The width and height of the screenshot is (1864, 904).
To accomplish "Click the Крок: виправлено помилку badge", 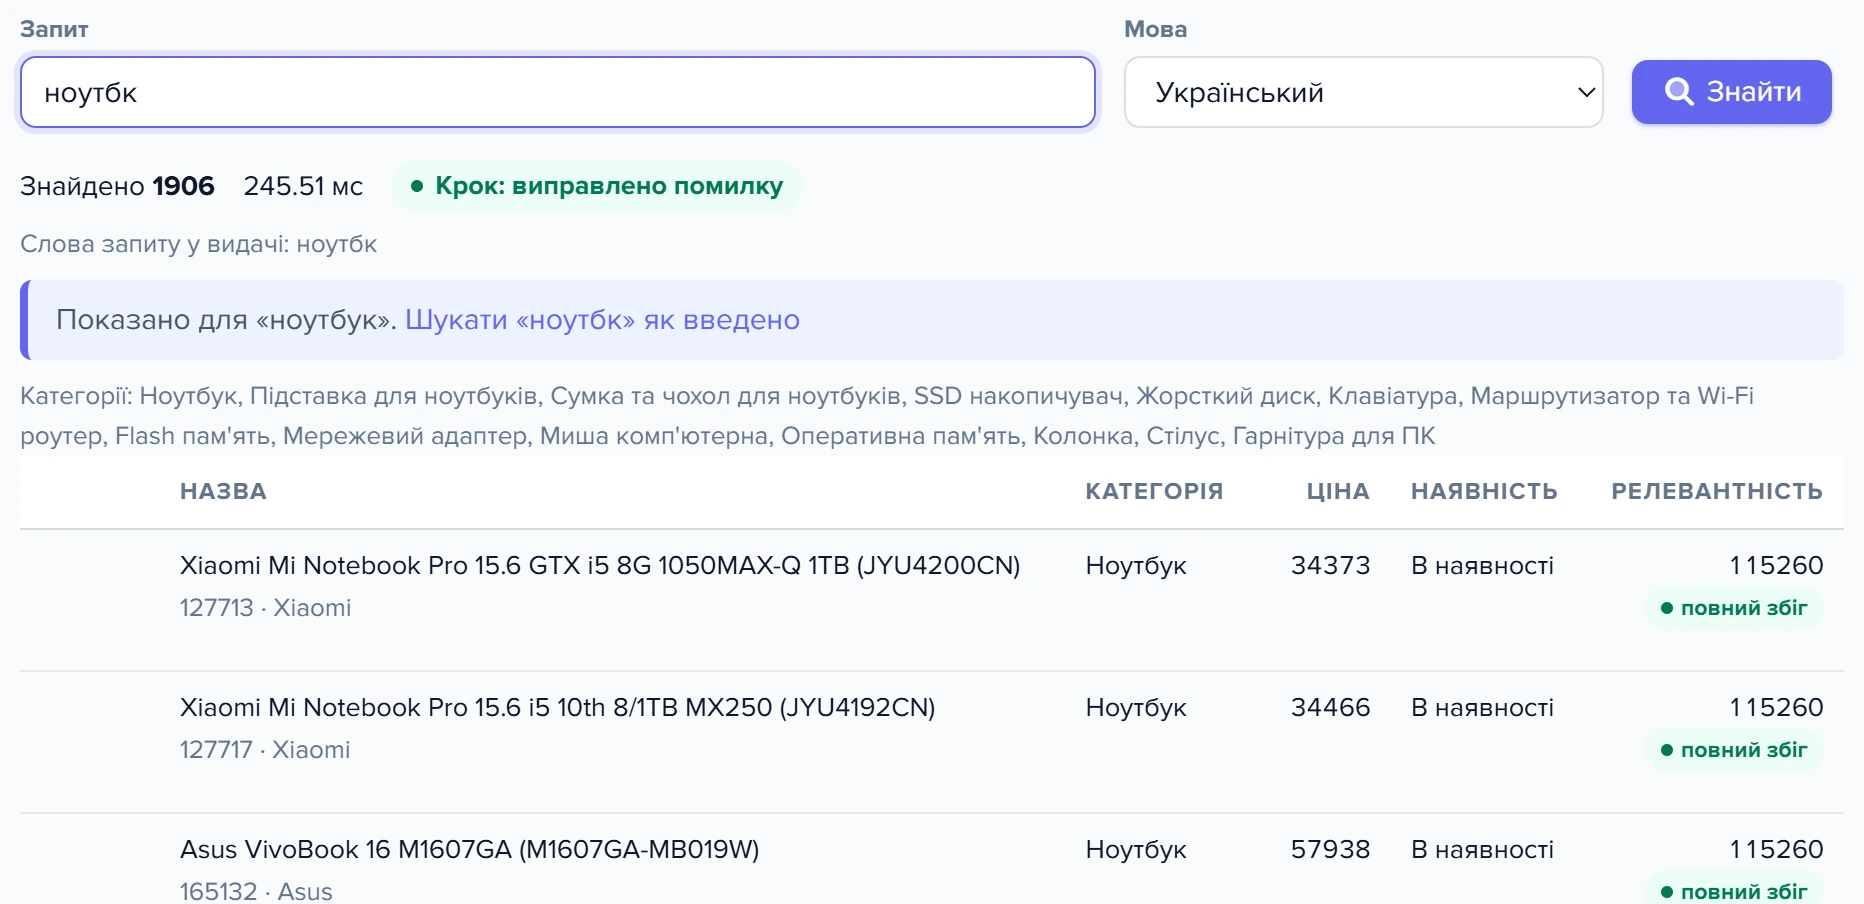I will click(x=597, y=186).
